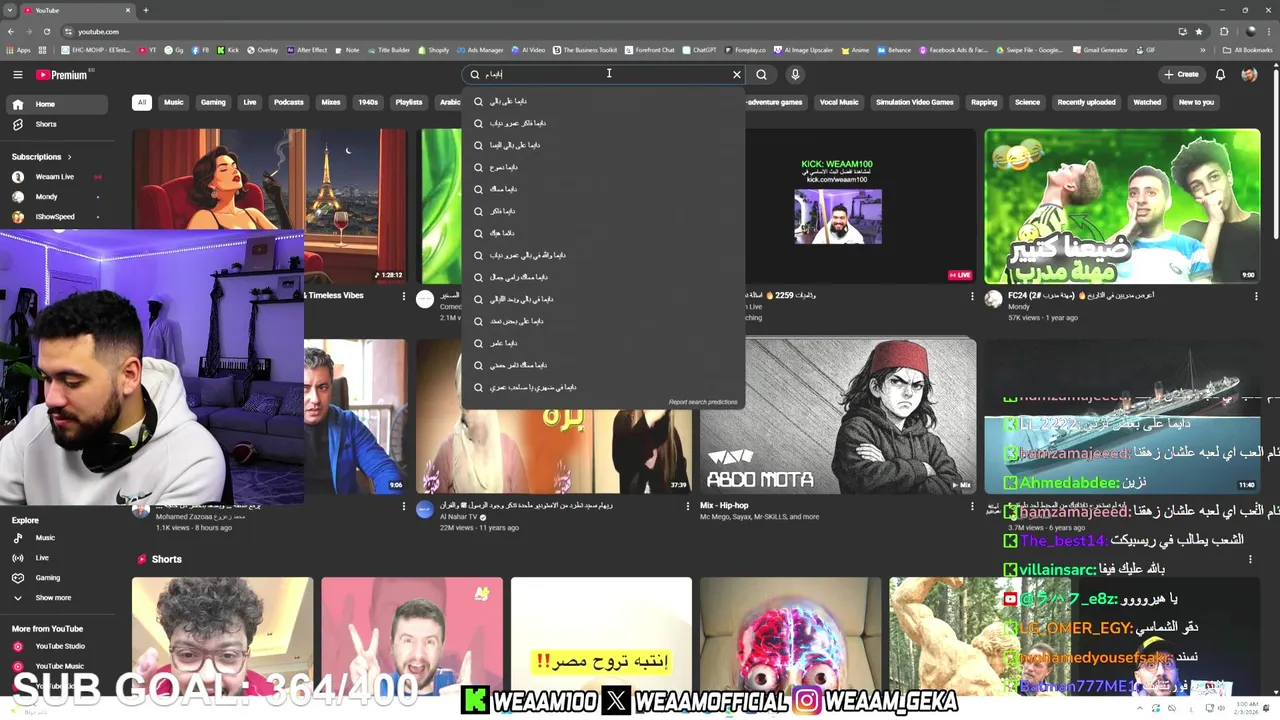This screenshot has width=1280, height=720.
Task: Expand the Subscriptions section chevron
Action: click(70, 157)
